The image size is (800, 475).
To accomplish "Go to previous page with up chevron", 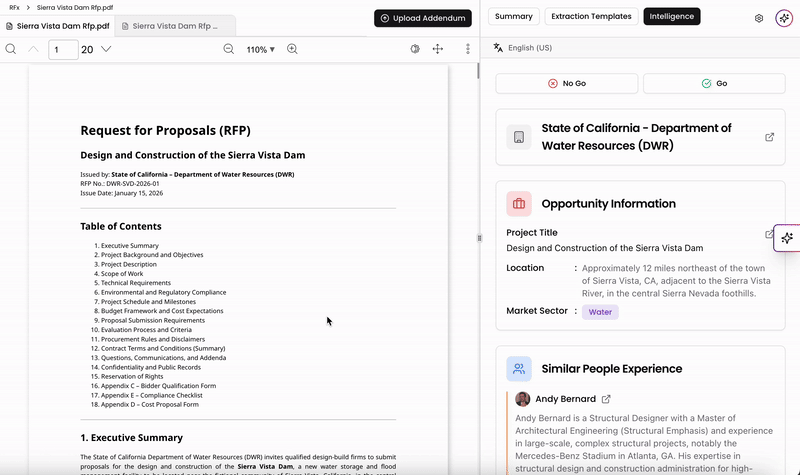I will (33, 49).
